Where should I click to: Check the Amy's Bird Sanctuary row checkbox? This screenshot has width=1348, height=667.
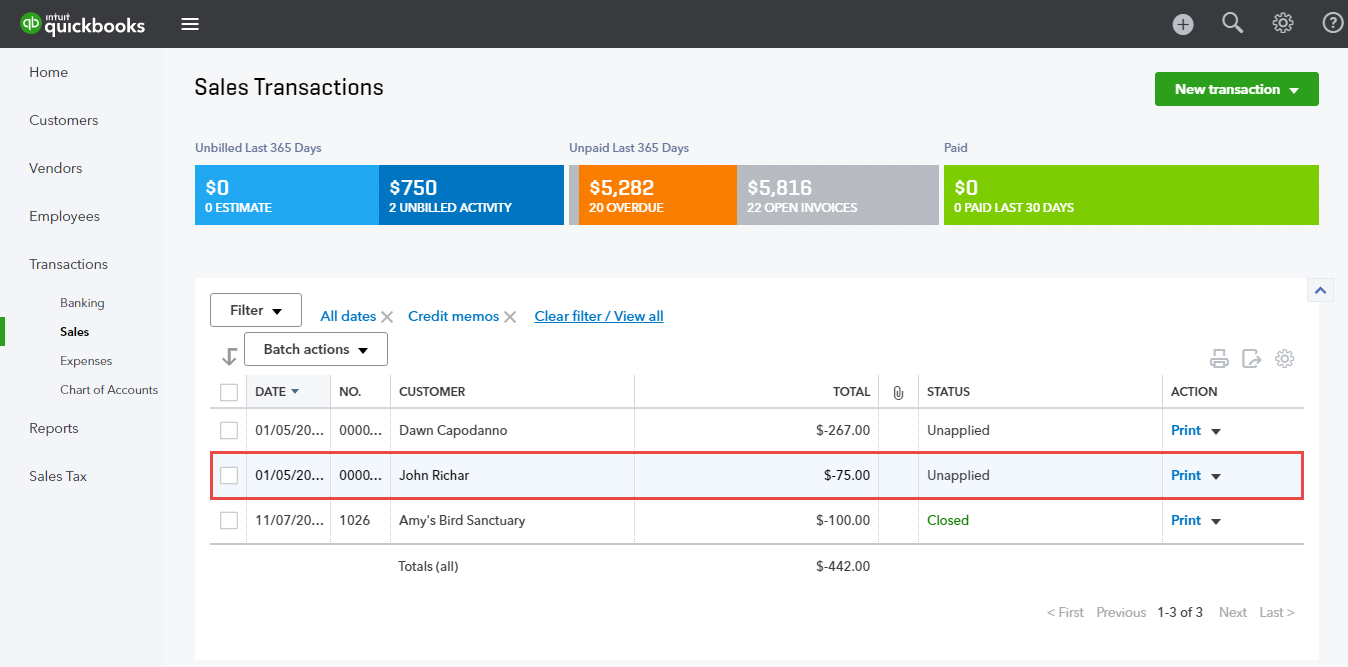pos(229,520)
